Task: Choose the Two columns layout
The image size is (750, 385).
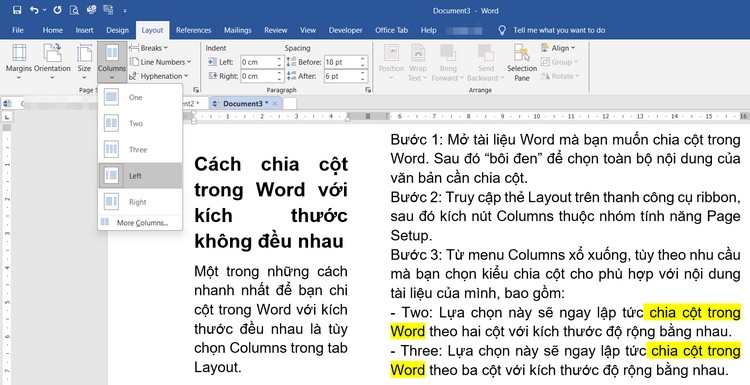Action: click(140, 123)
